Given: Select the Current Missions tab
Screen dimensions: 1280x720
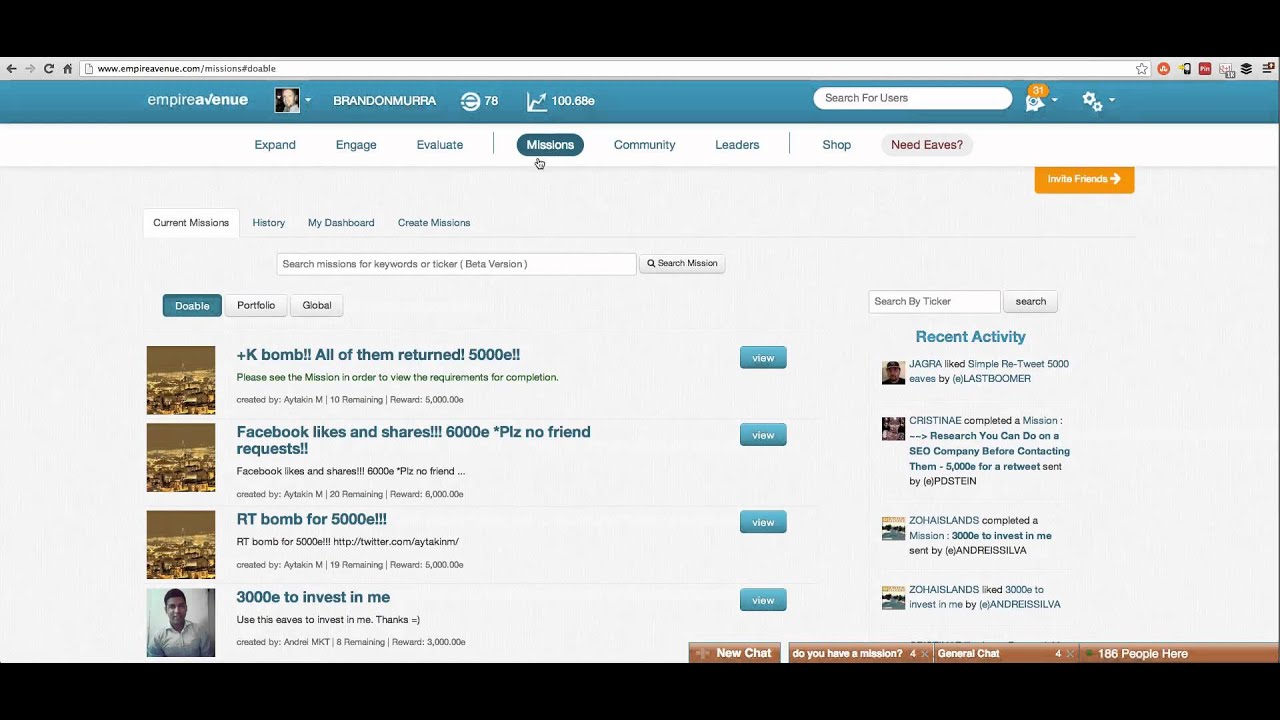Looking at the screenshot, I should tap(191, 223).
